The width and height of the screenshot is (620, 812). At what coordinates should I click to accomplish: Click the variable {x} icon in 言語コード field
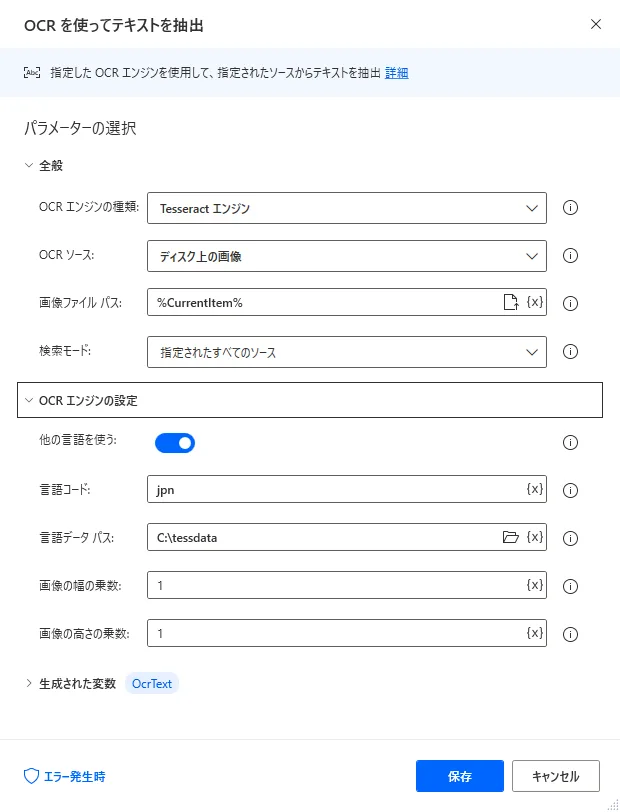pyautogui.click(x=535, y=490)
